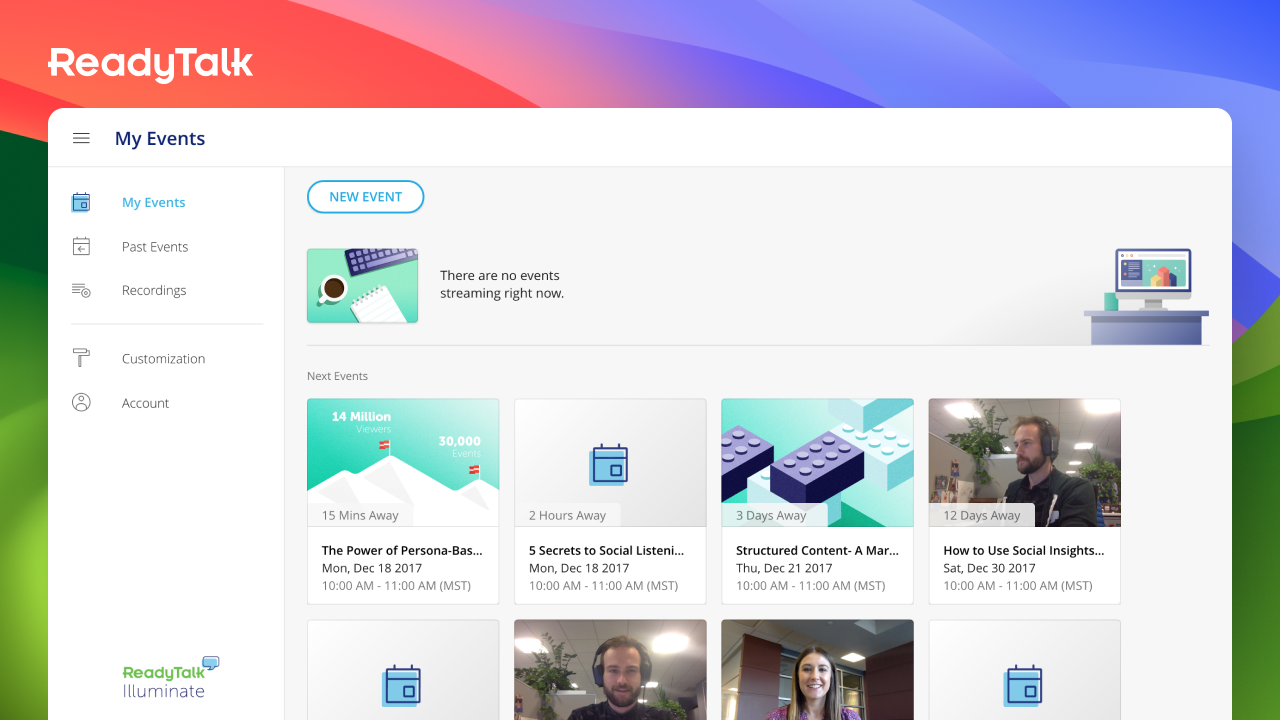Click the My Events calendar icon
The width and height of the screenshot is (1280, 720).
coord(81,202)
